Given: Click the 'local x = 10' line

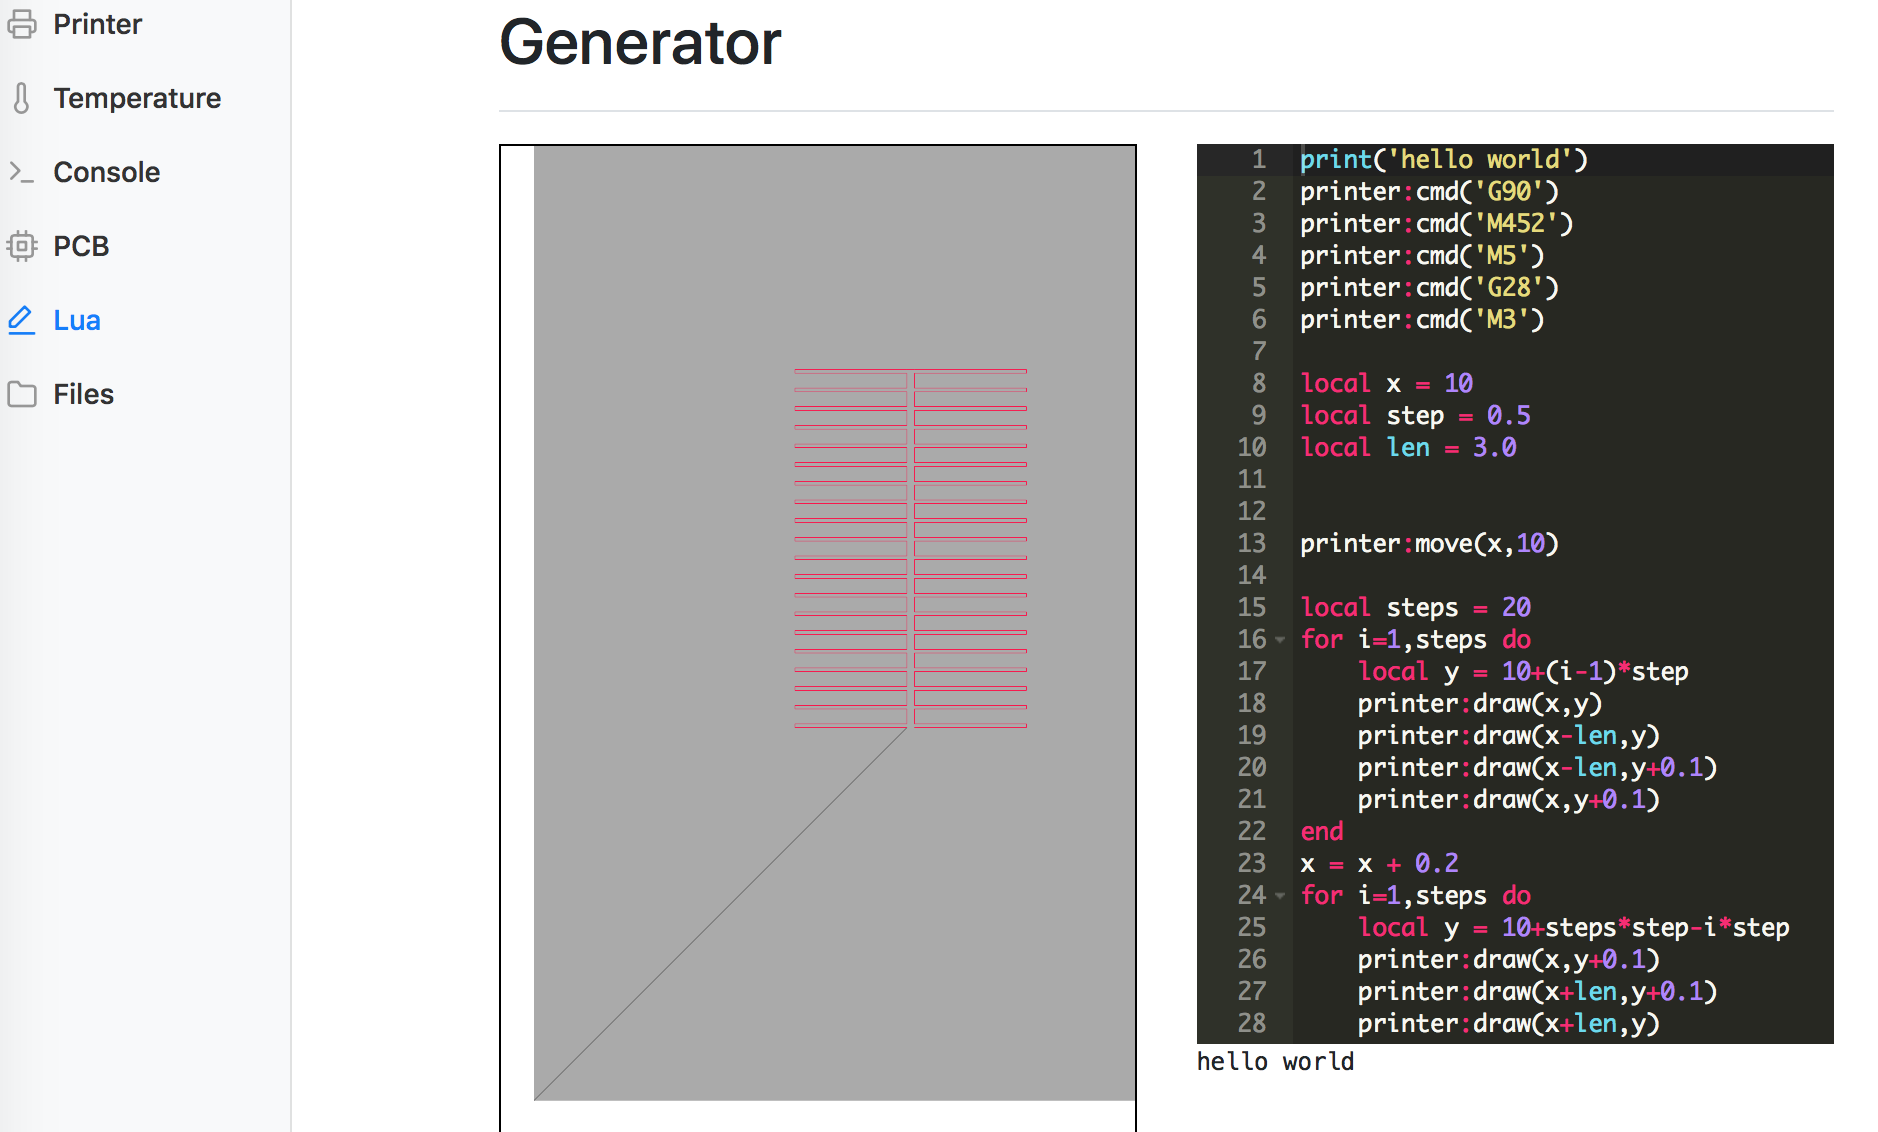Looking at the screenshot, I should [1386, 384].
